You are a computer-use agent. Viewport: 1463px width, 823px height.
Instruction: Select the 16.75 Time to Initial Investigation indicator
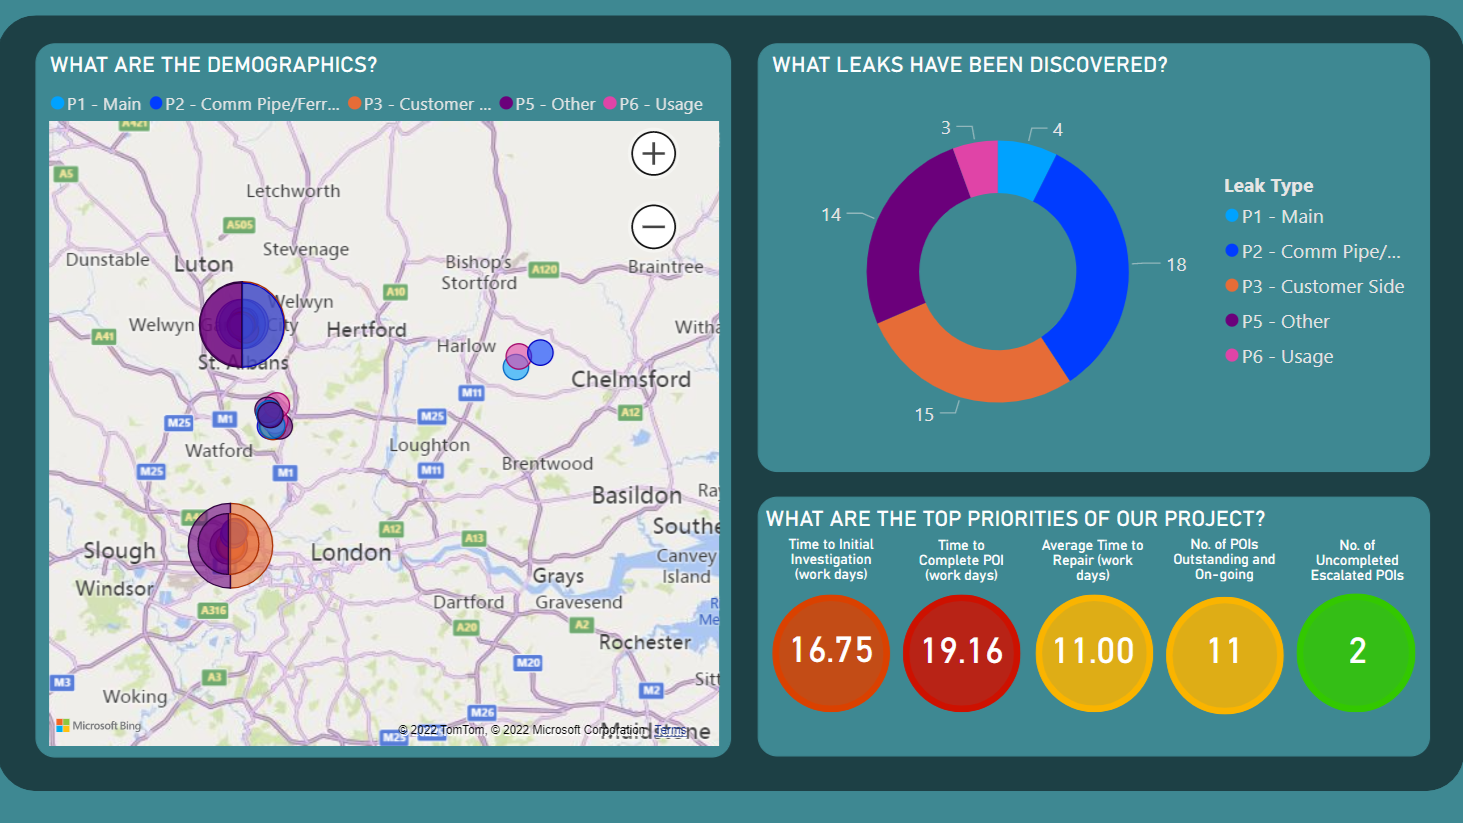pos(831,652)
